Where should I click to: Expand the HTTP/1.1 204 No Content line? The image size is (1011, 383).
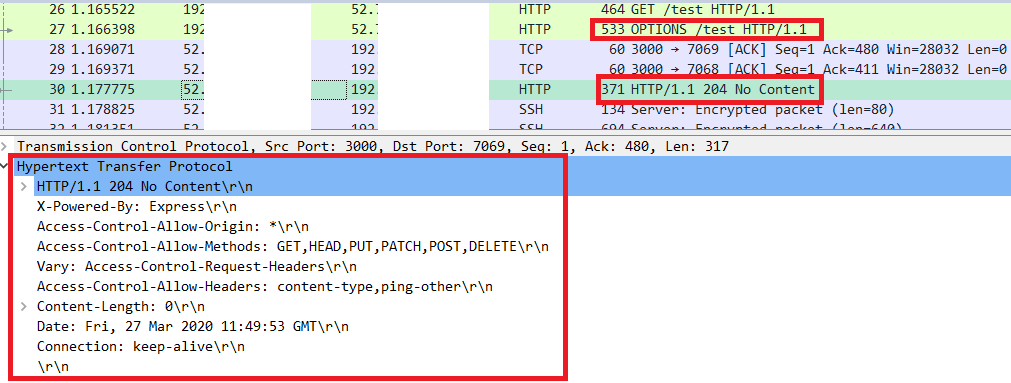[x=25, y=186]
